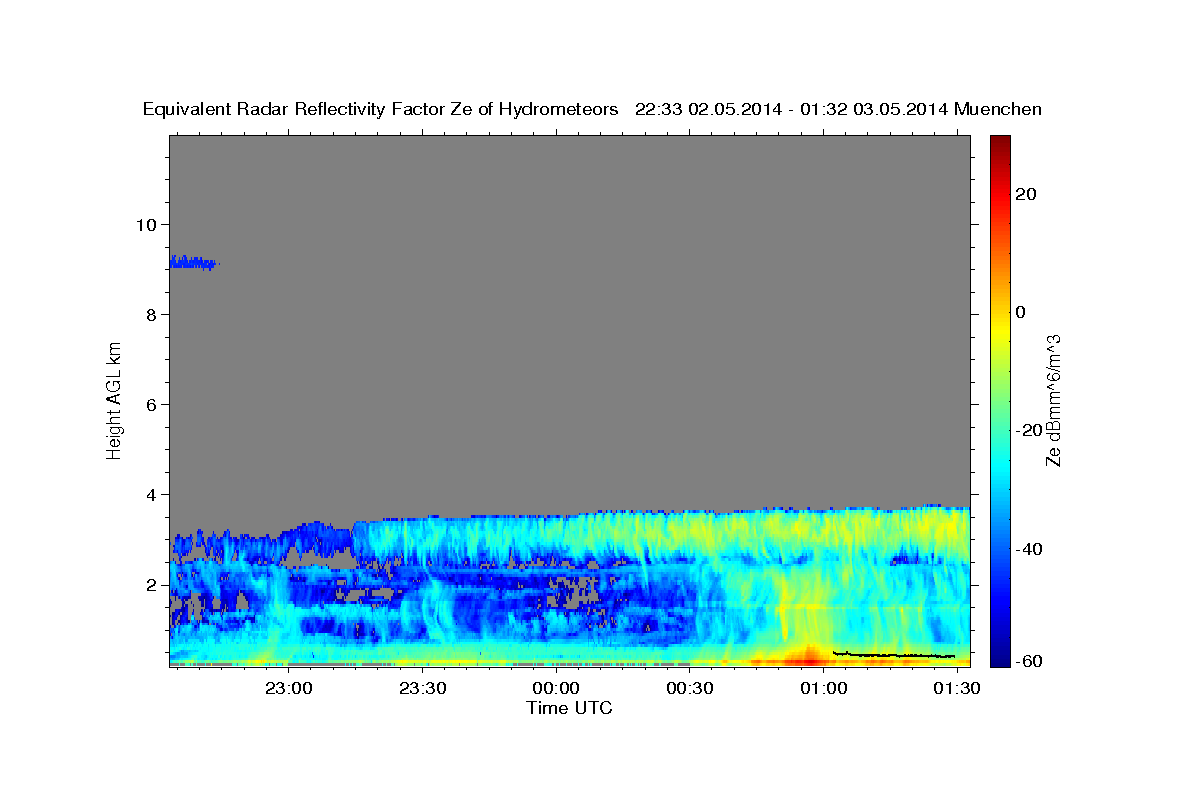Click the colorbar value label 0

click(x=1021, y=312)
